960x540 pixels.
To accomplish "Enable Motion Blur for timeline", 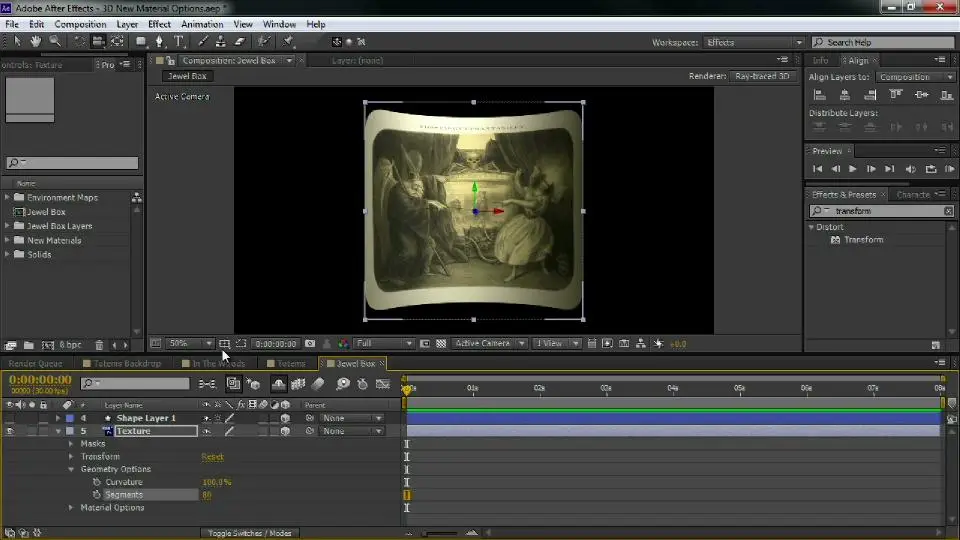I will pos(318,384).
